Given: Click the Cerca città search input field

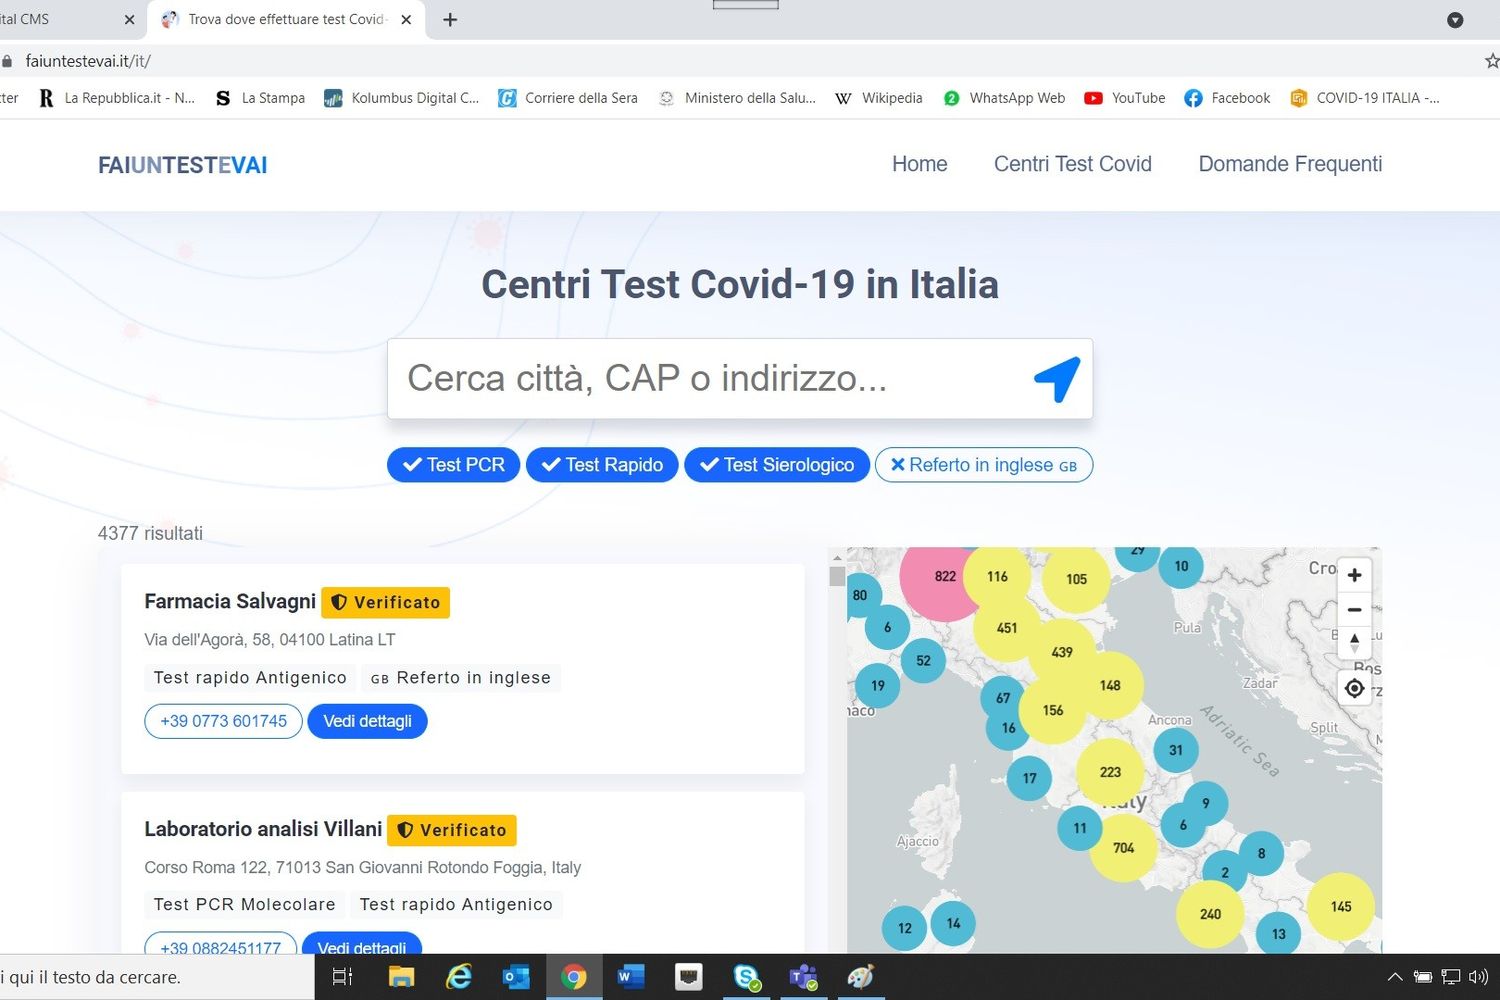Looking at the screenshot, I should coord(700,378).
